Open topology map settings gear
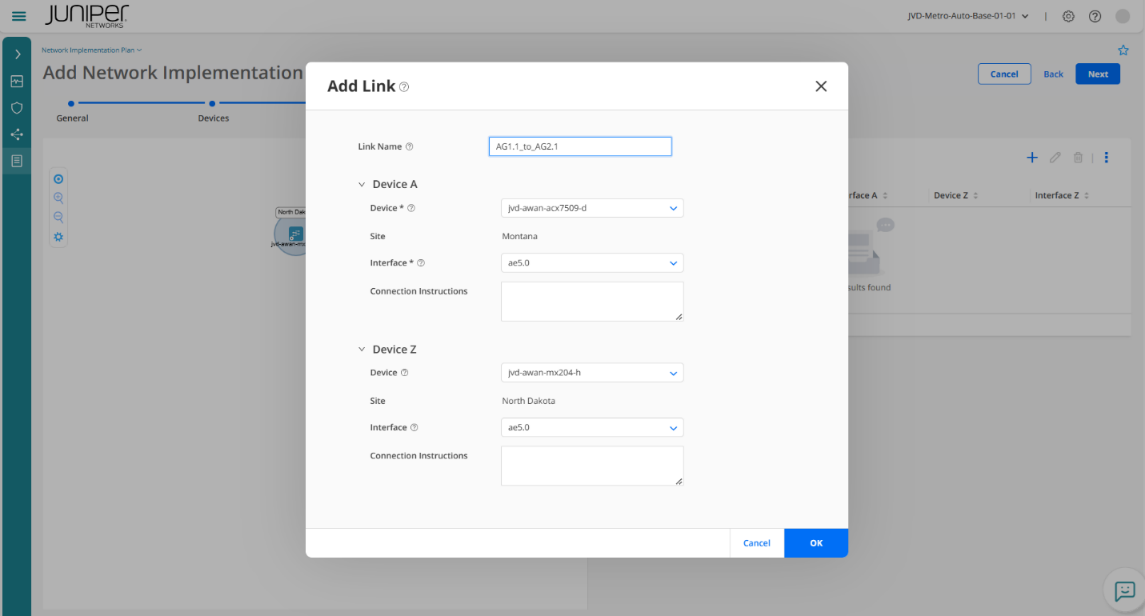Image resolution: width=1145 pixels, height=616 pixels. click(58, 236)
